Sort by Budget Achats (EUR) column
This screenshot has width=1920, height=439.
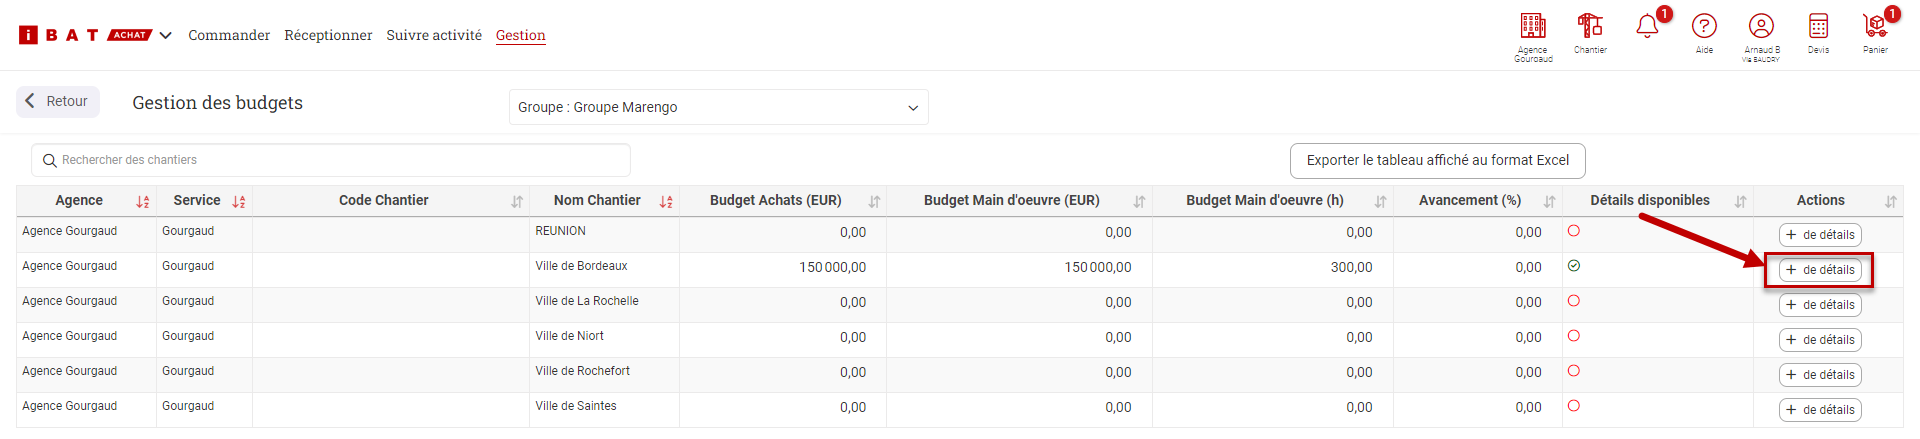pyautogui.click(x=874, y=202)
